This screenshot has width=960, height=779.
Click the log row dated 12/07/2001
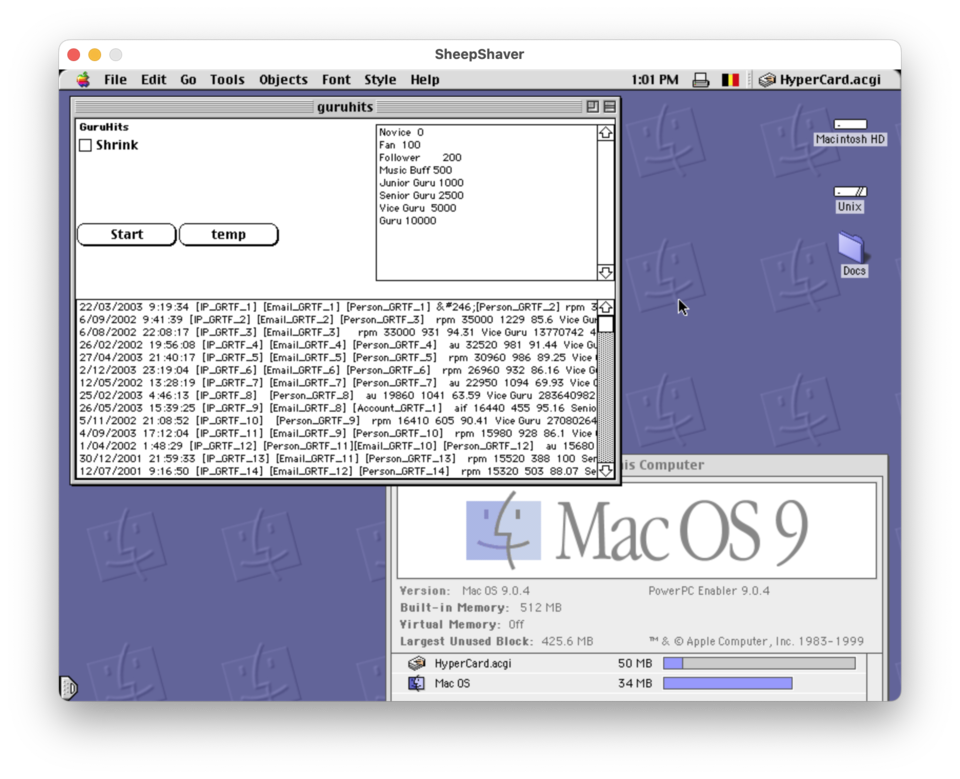pos(337,471)
